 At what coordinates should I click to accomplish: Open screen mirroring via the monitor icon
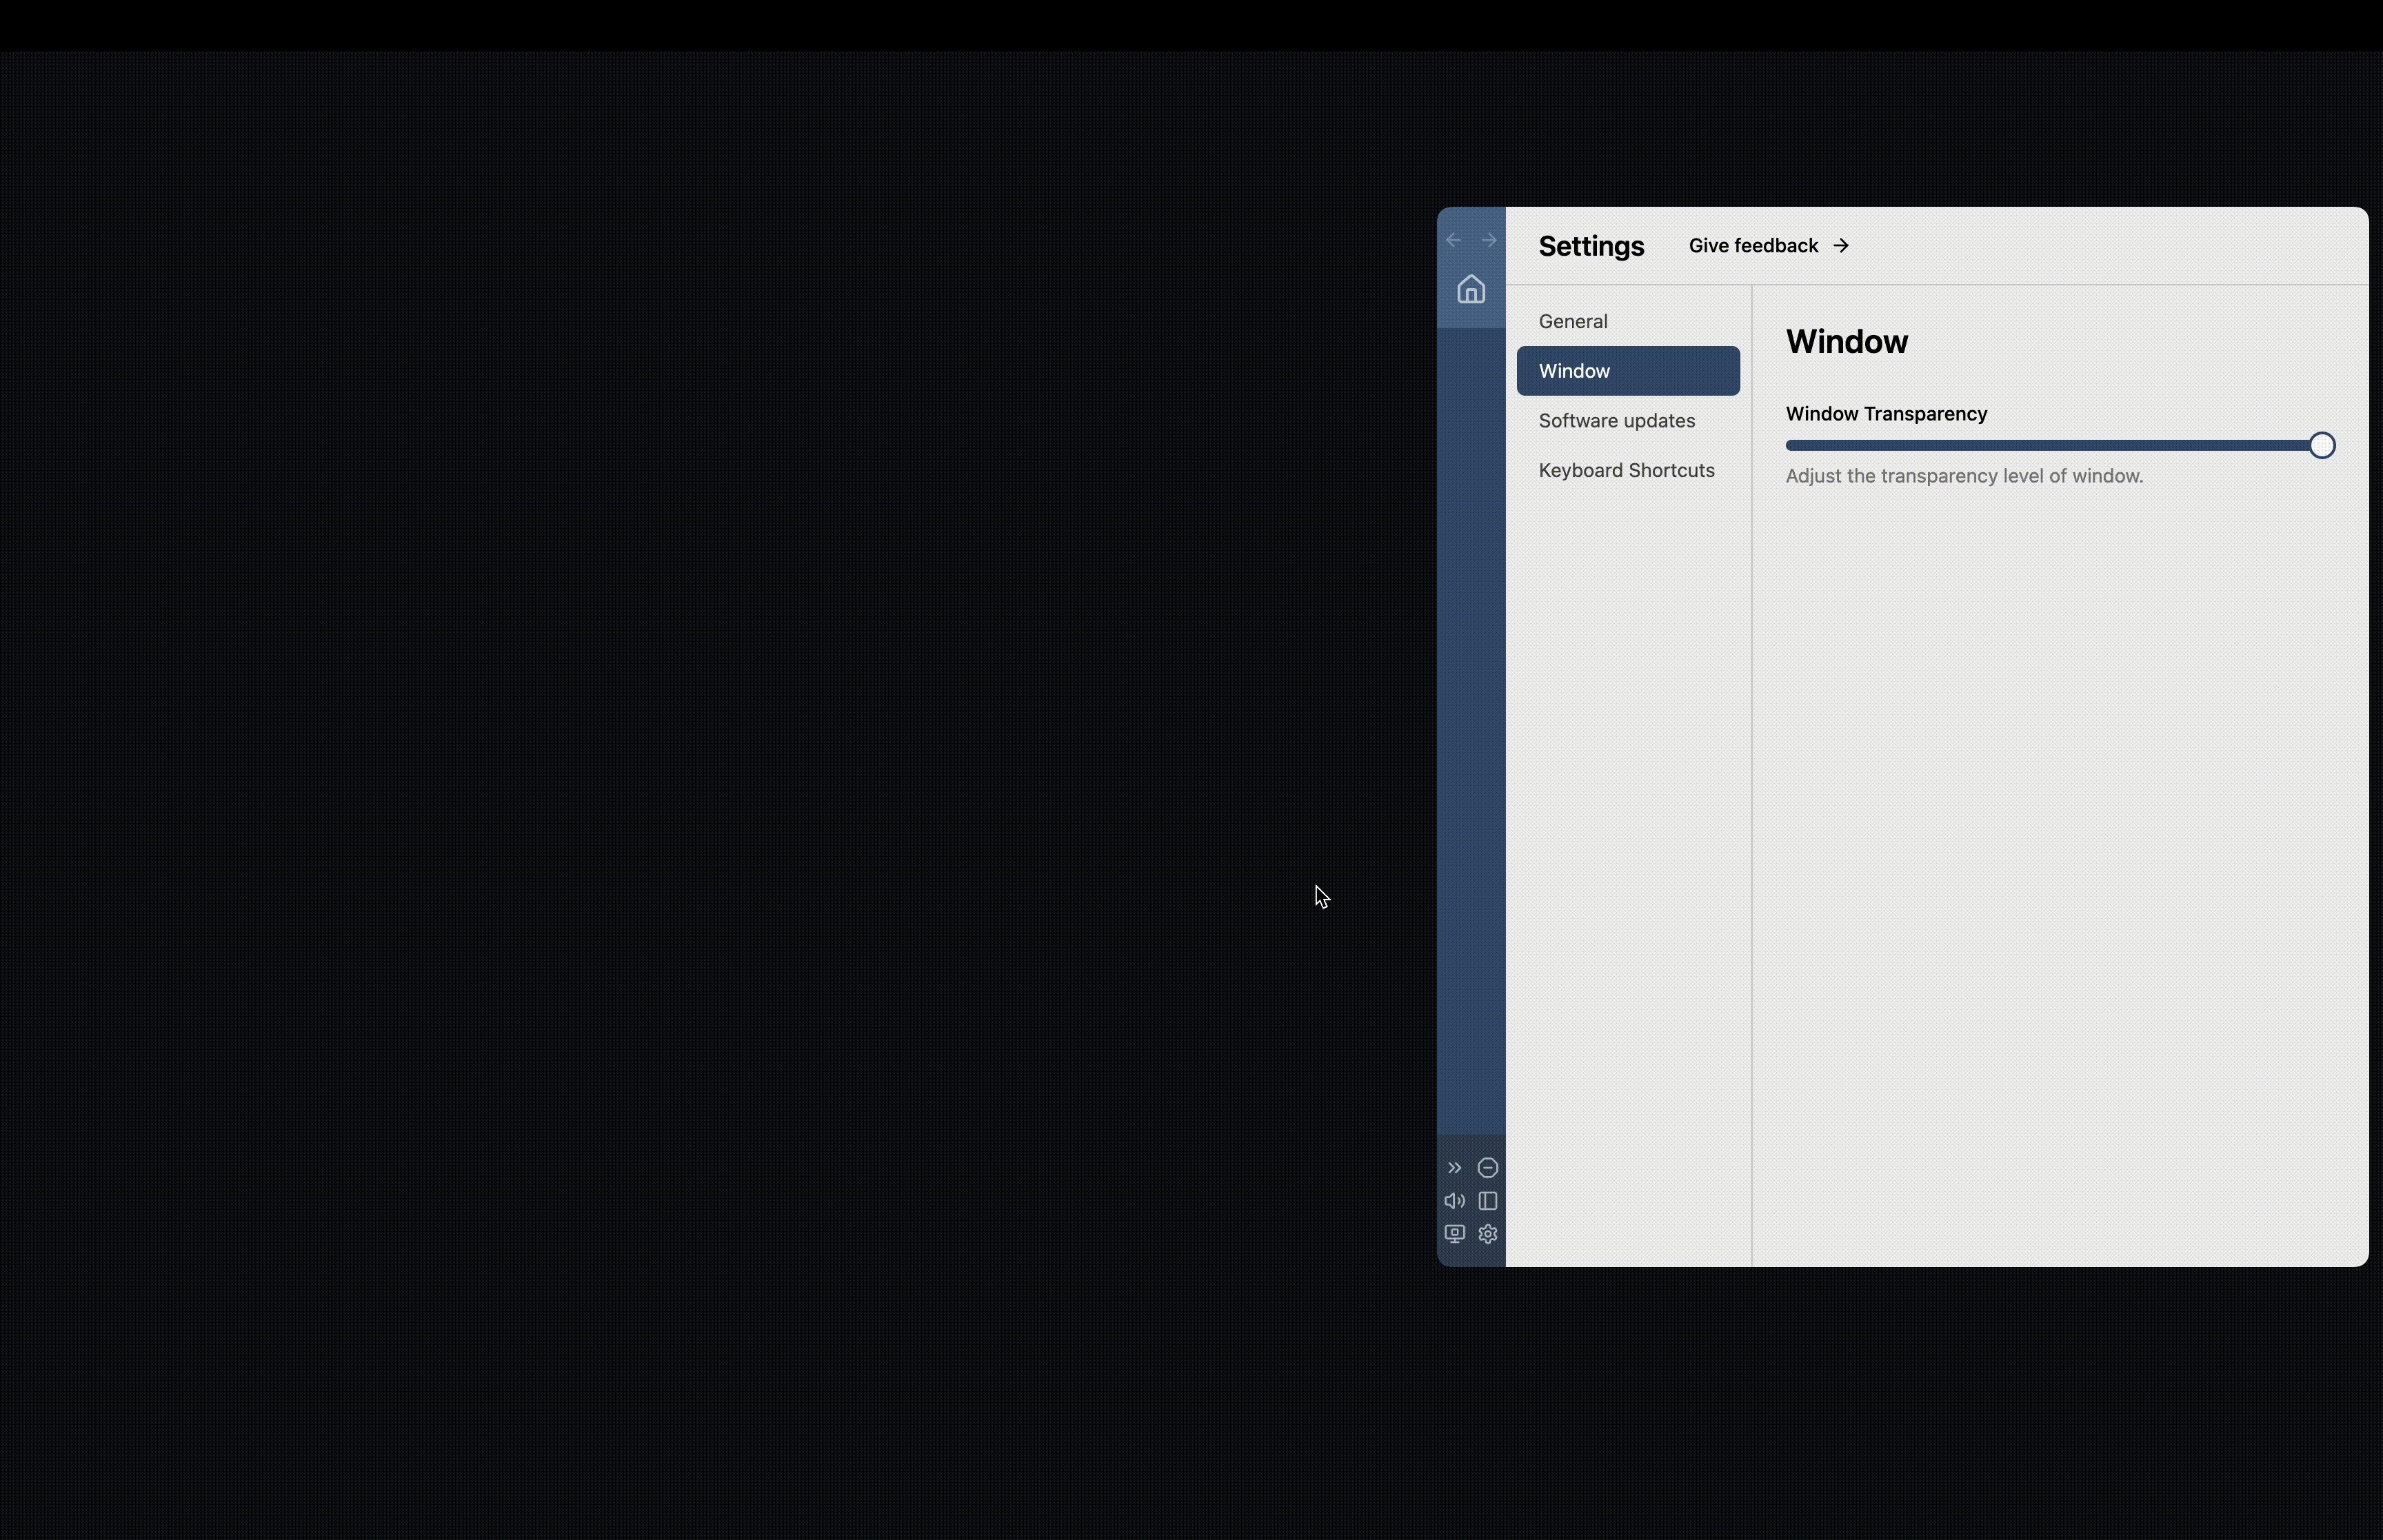[1454, 1233]
